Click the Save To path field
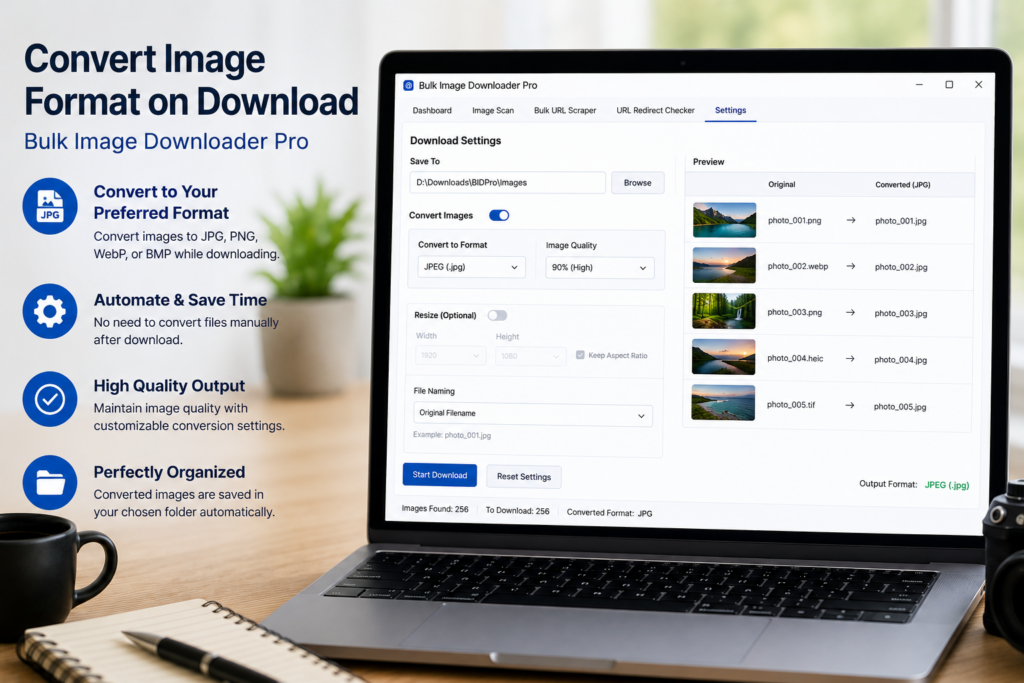The height and width of the screenshot is (683, 1024). [x=507, y=183]
